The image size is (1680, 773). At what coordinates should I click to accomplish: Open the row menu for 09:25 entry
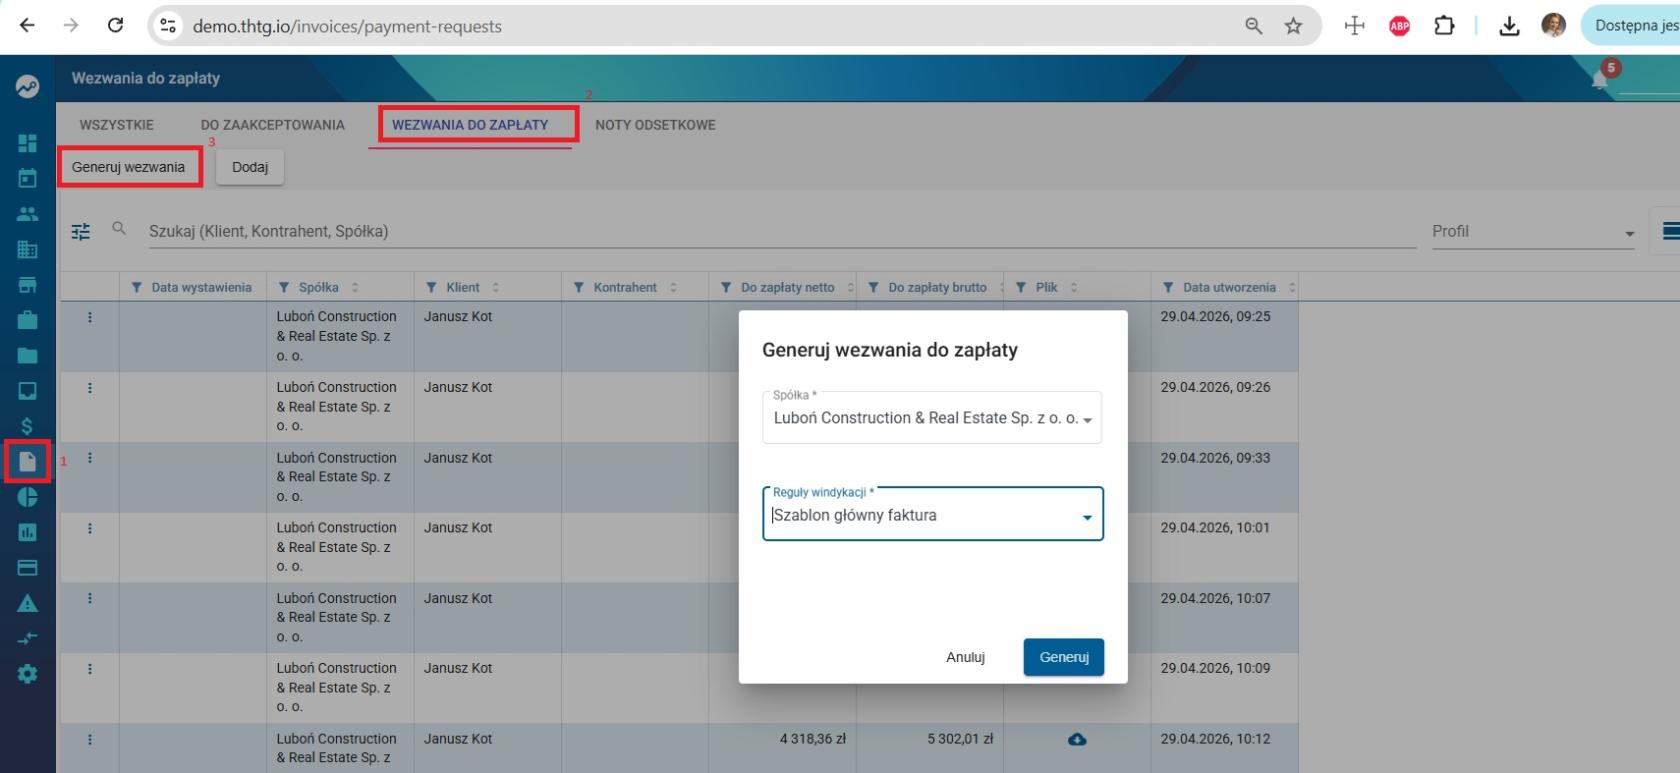90,317
